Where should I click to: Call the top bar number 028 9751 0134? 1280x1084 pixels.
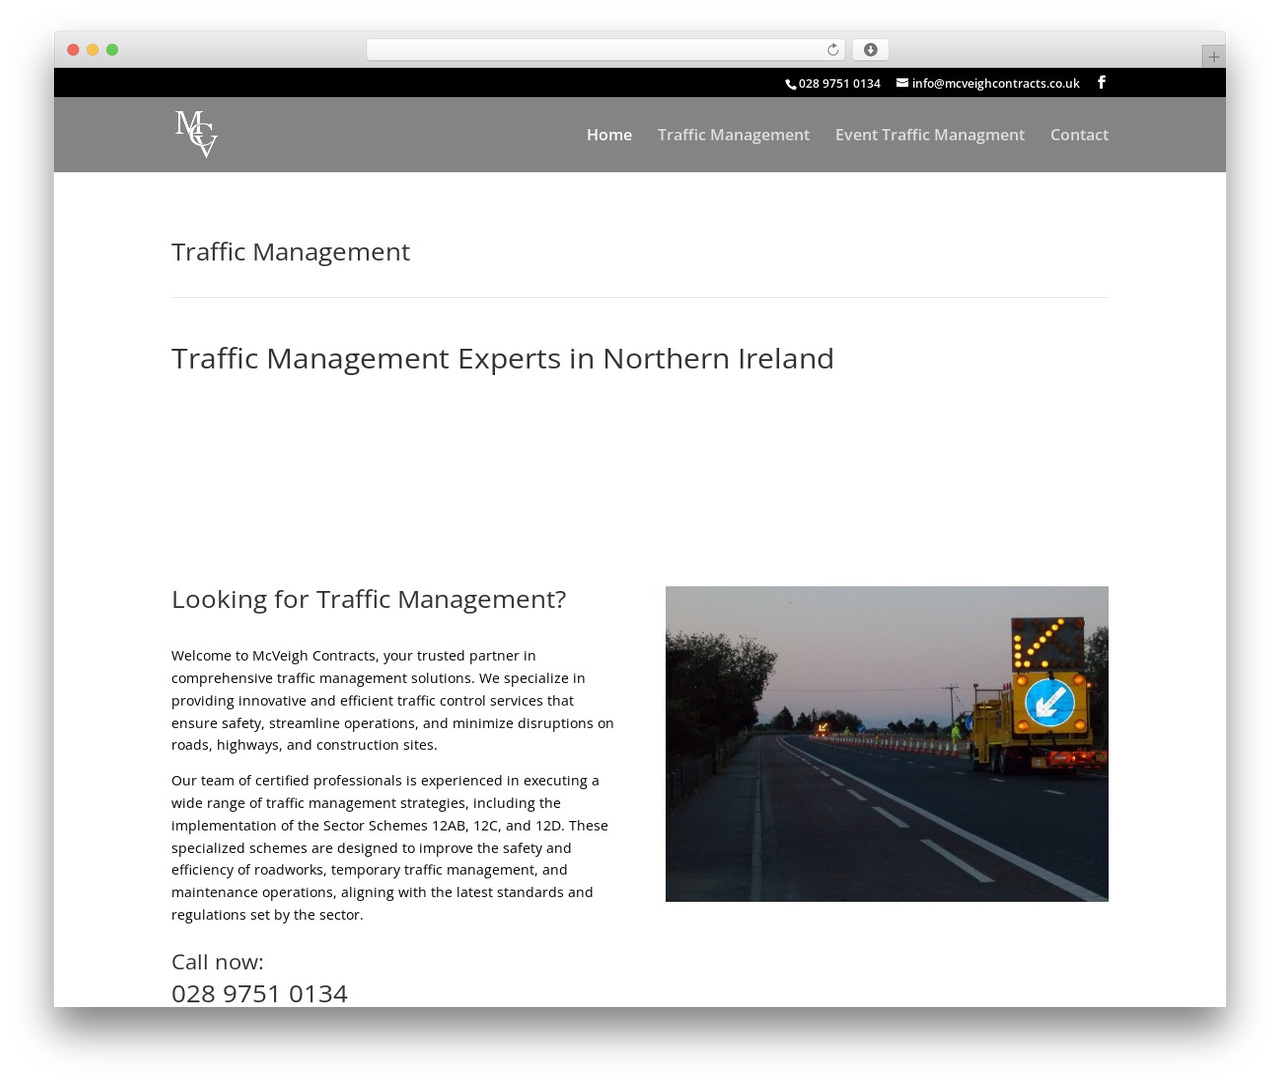pyautogui.click(x=839, y=83)
